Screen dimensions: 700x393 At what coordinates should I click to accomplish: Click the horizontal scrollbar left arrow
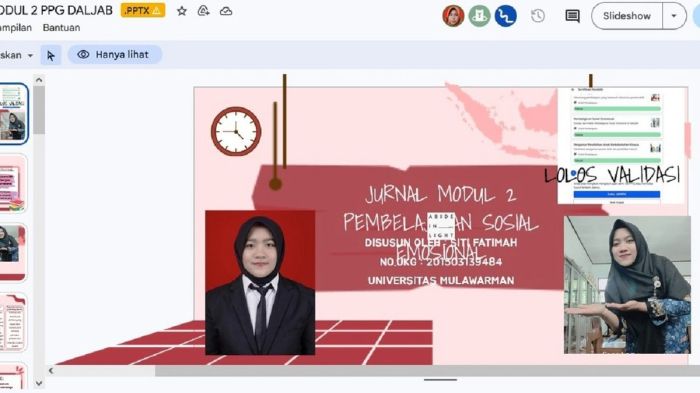[51, 371]
